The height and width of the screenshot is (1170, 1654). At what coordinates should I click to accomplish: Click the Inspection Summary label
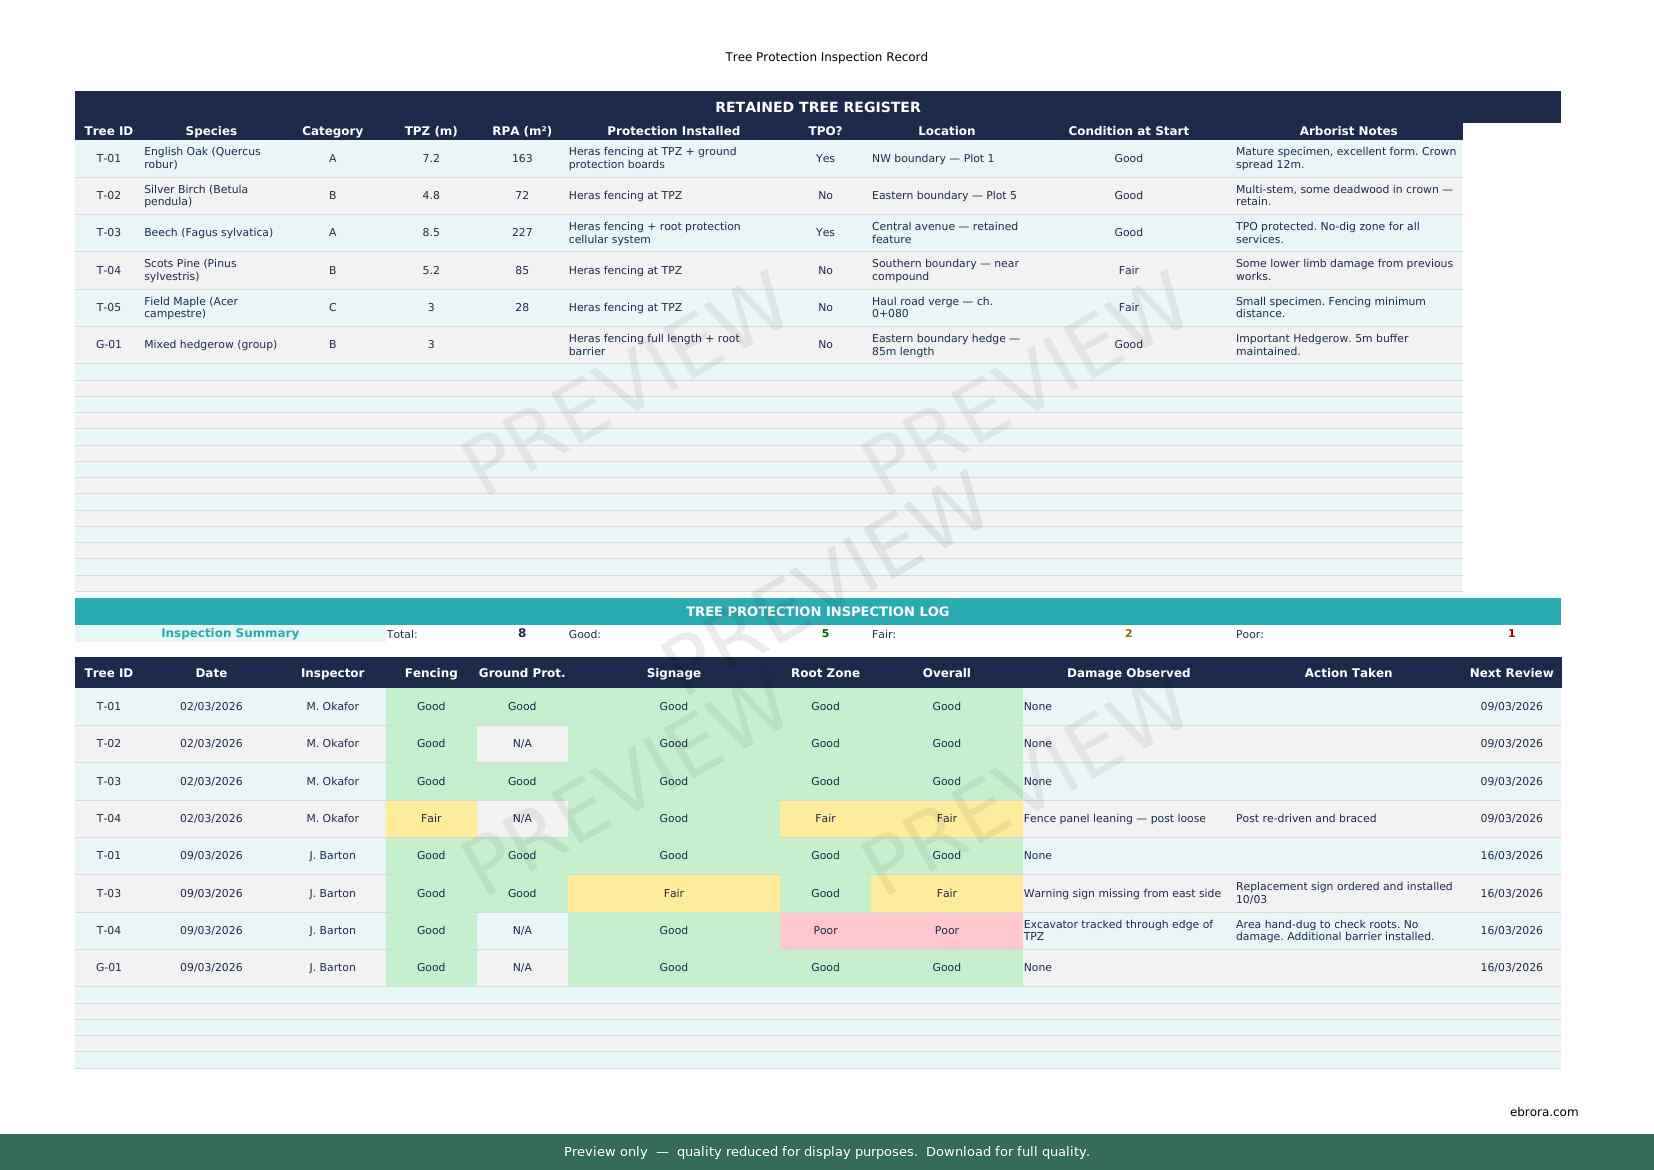230,633
